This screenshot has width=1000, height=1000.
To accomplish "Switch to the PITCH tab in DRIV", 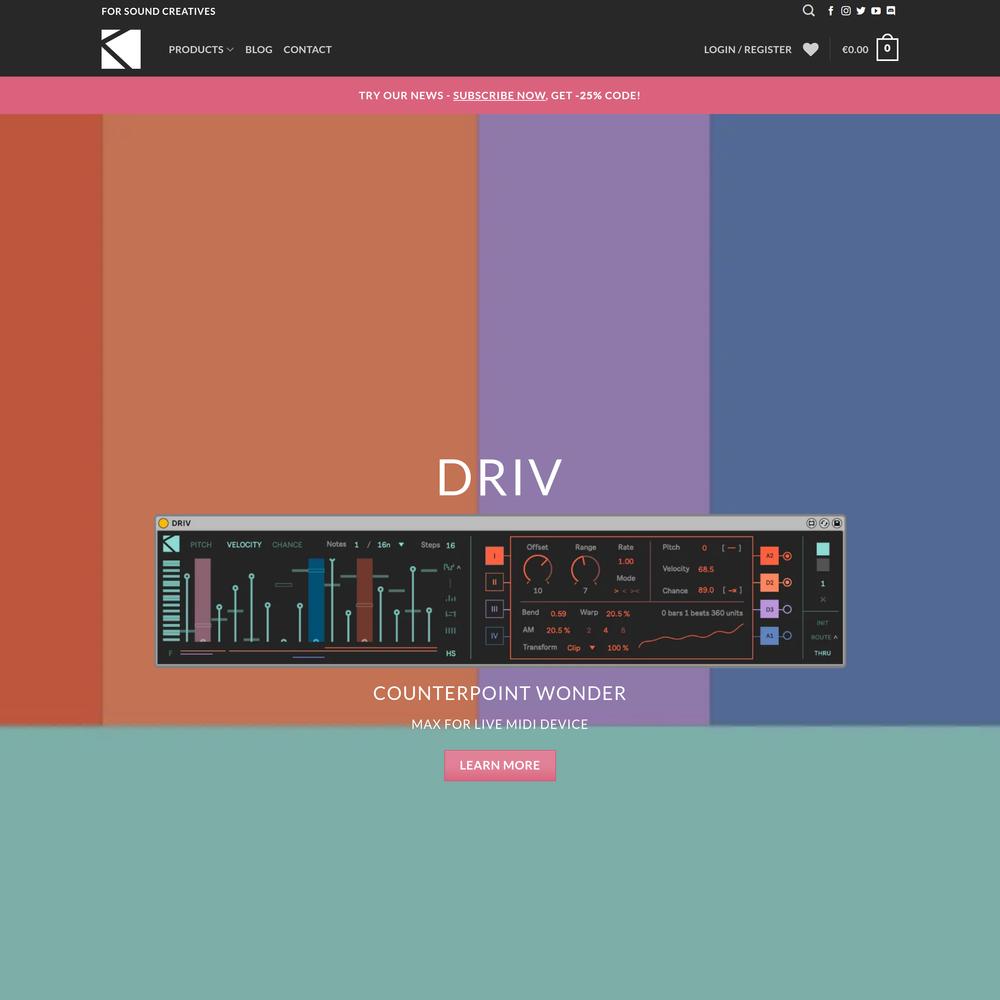I will [x=201, y=545].
